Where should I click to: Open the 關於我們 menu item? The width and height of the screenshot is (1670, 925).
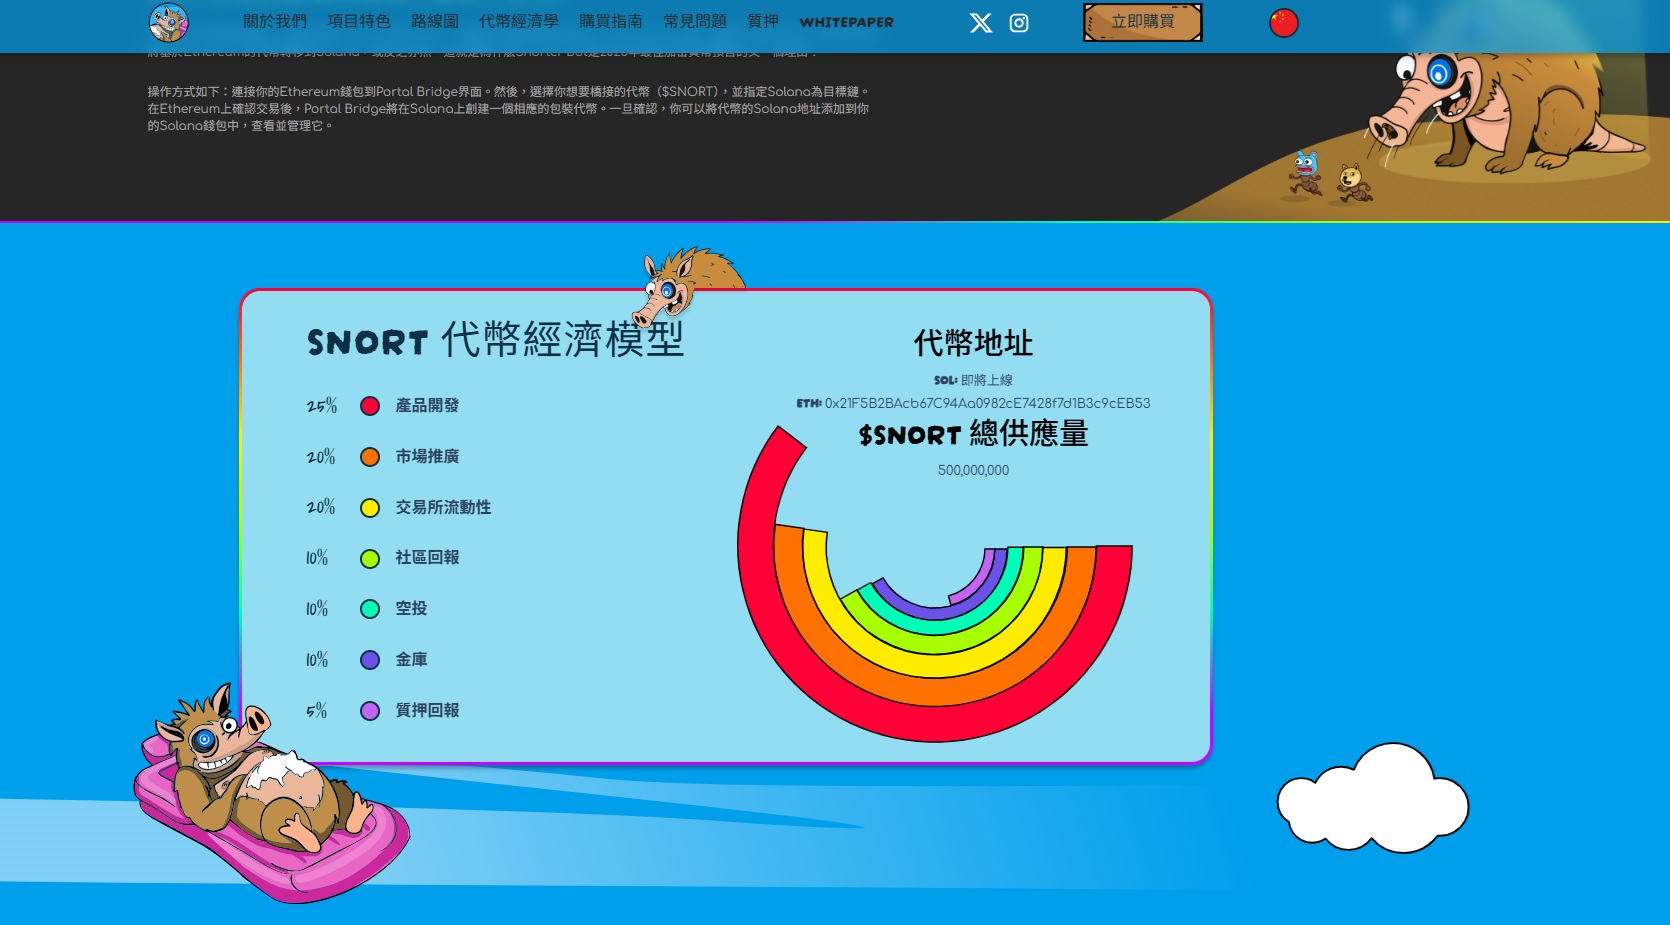click(x=275, y=22)
